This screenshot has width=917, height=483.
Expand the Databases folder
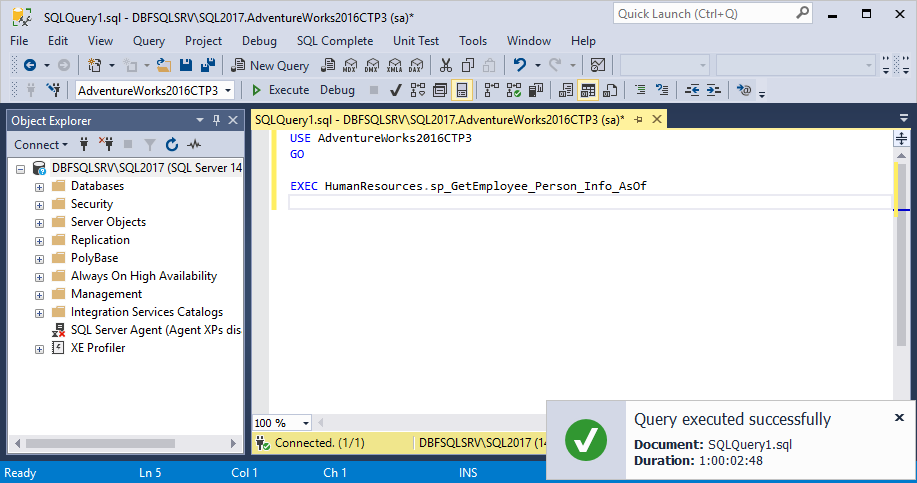[39, 187]
